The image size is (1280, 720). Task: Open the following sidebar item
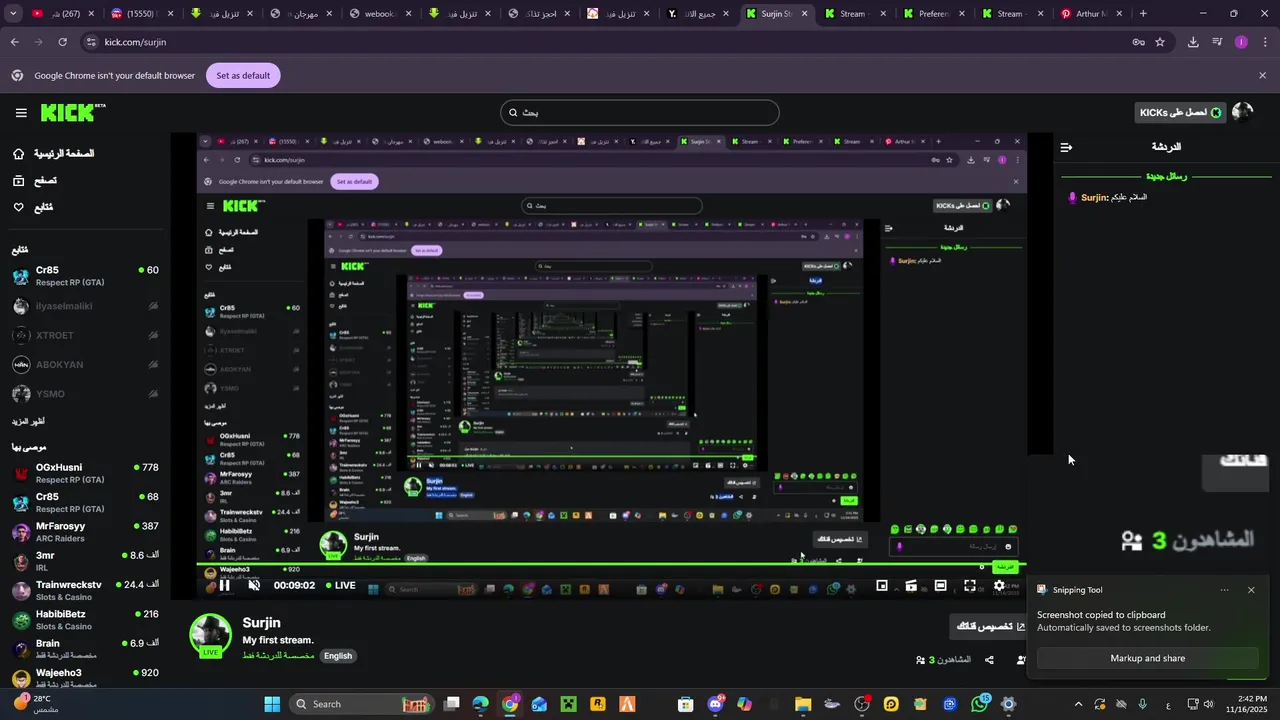[x=32, y=207]
